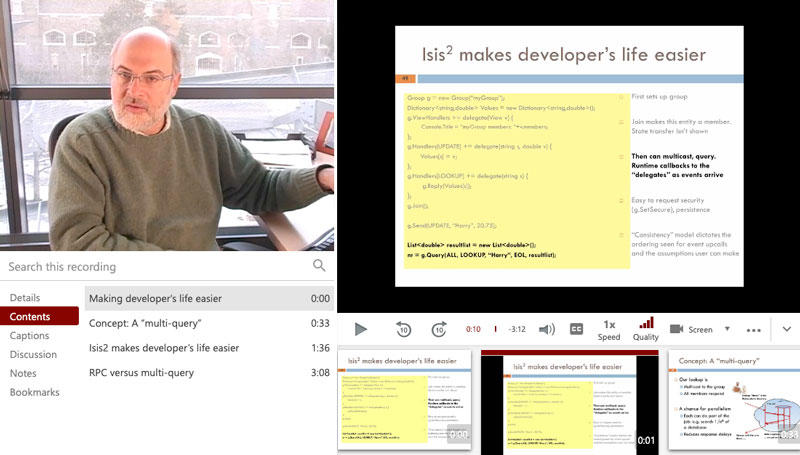This screenshot has width=800, height=455.
Task: Toggle closed captions CC button
Action: pyautogui.click(x=577, y=329)
